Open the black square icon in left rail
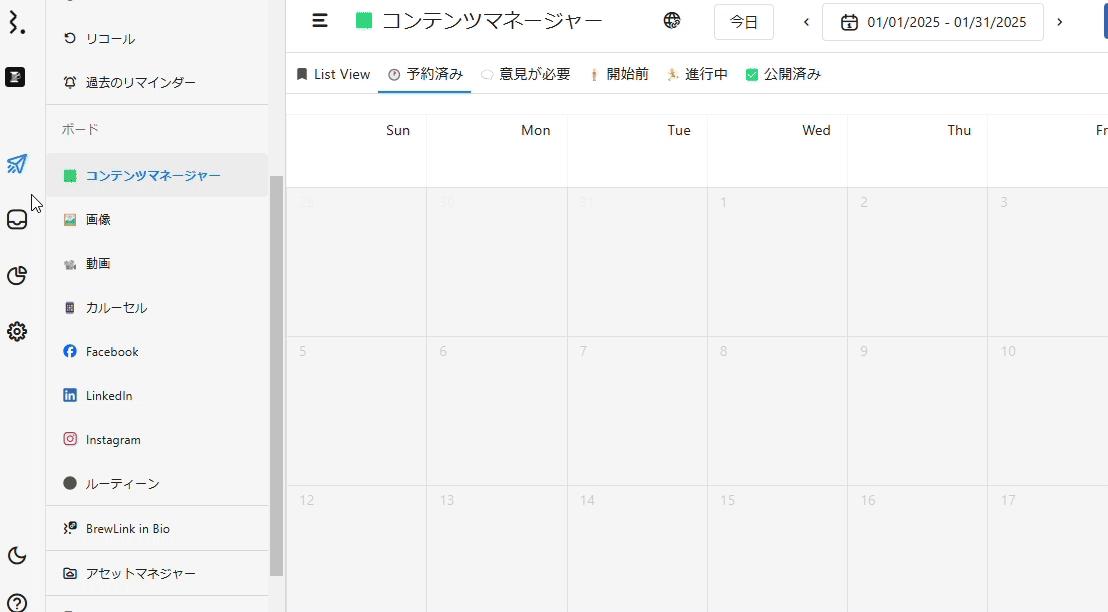Image resolution: width=1108 pixels, height=612 pixels. (x=15, y=77)
